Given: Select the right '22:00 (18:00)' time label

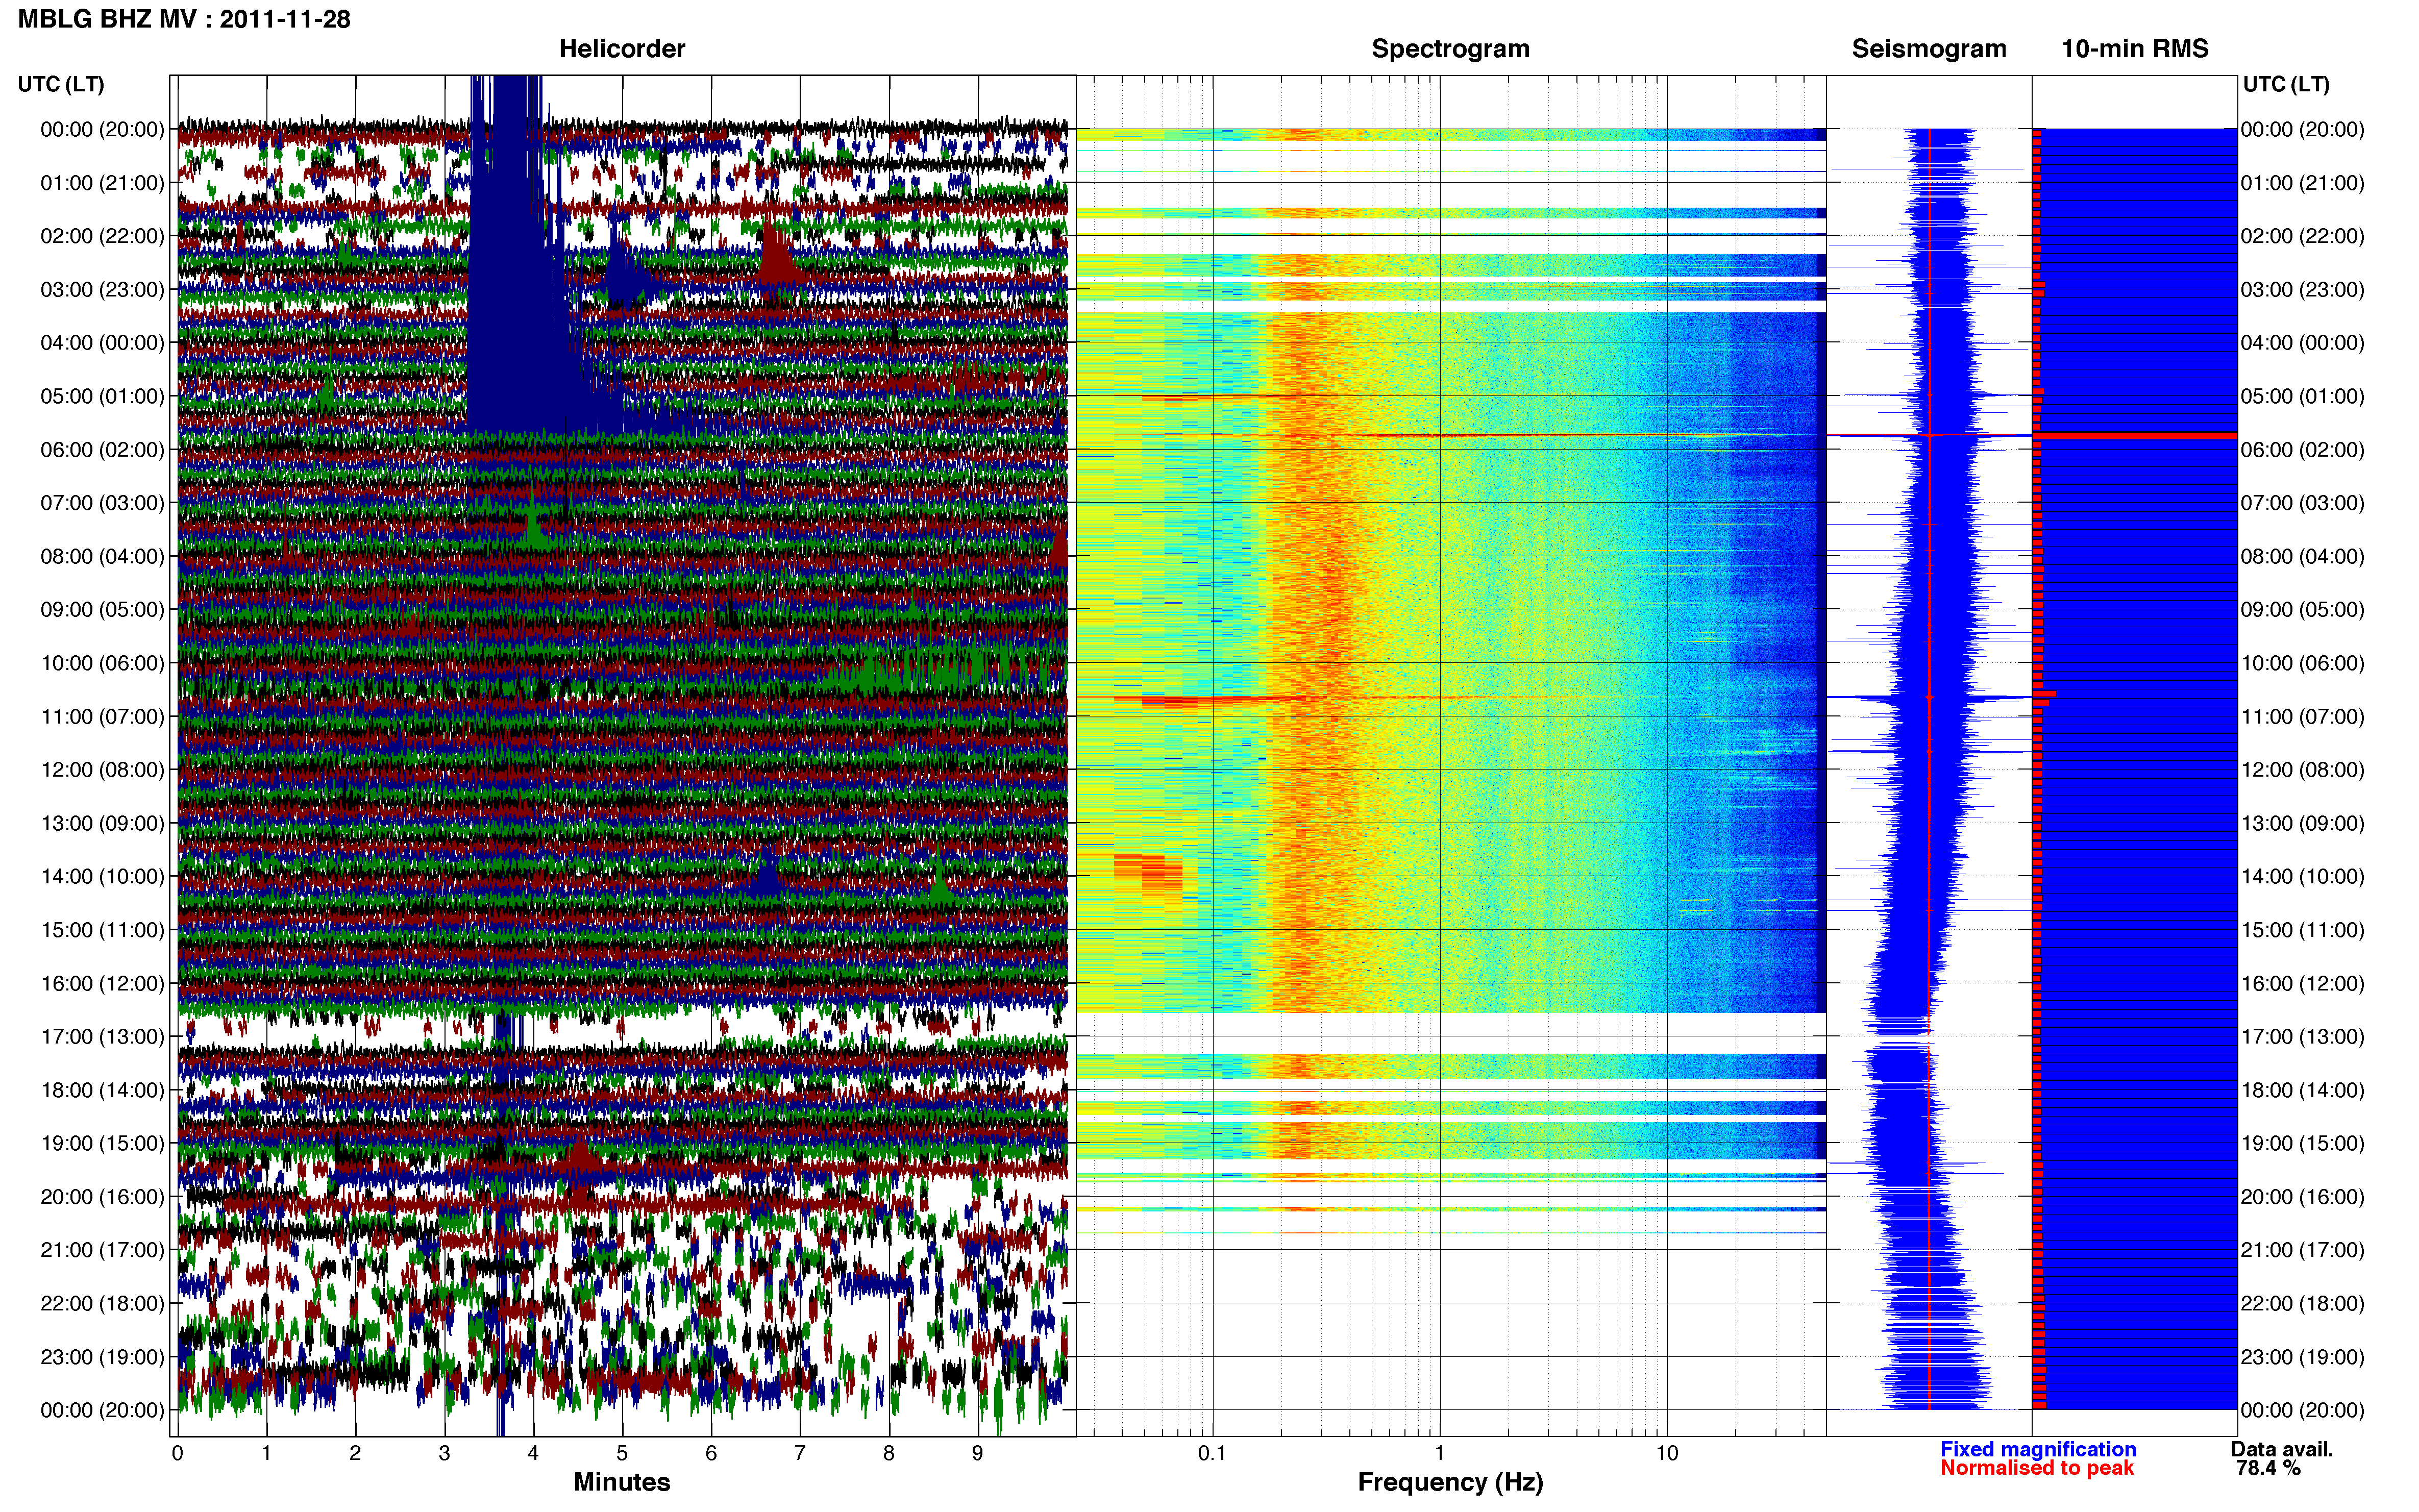Looking at the screenshot, I should [x=2303, y=1303].
